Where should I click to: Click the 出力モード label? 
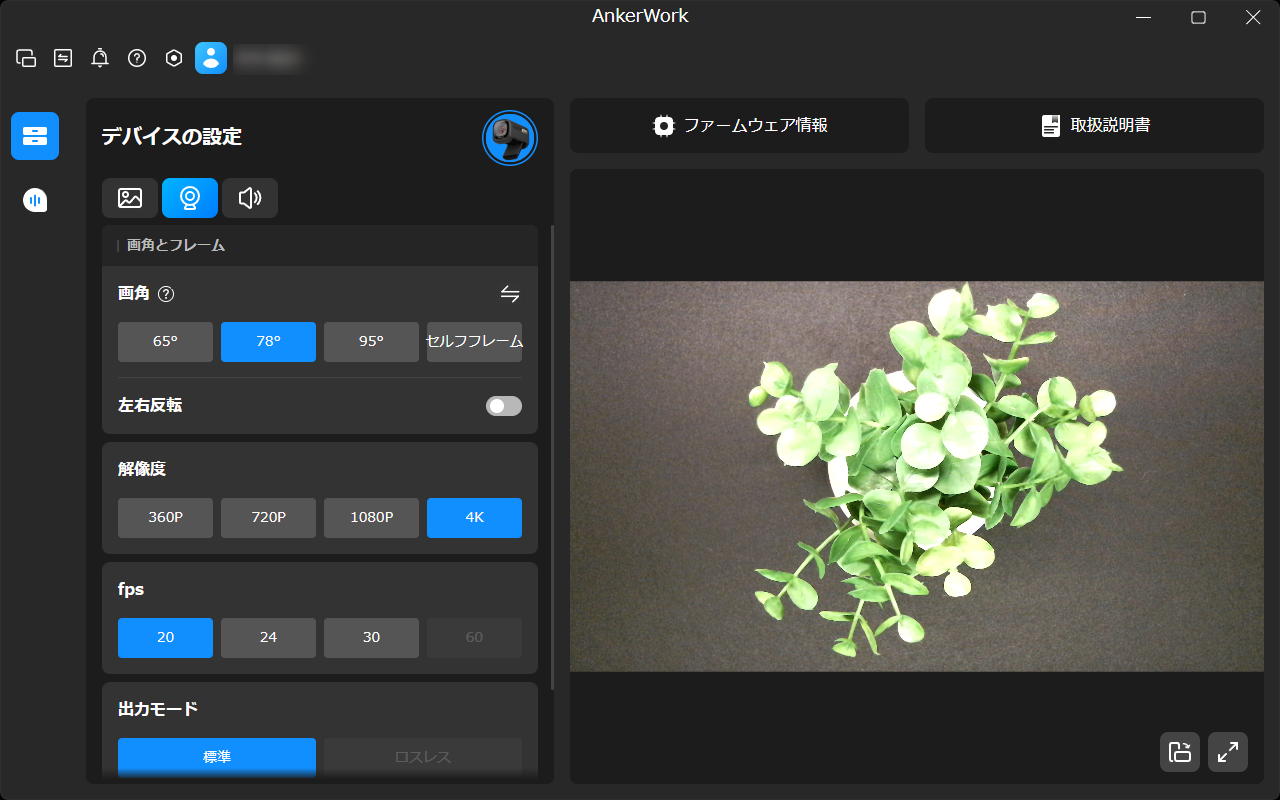[x=158, y=709]
